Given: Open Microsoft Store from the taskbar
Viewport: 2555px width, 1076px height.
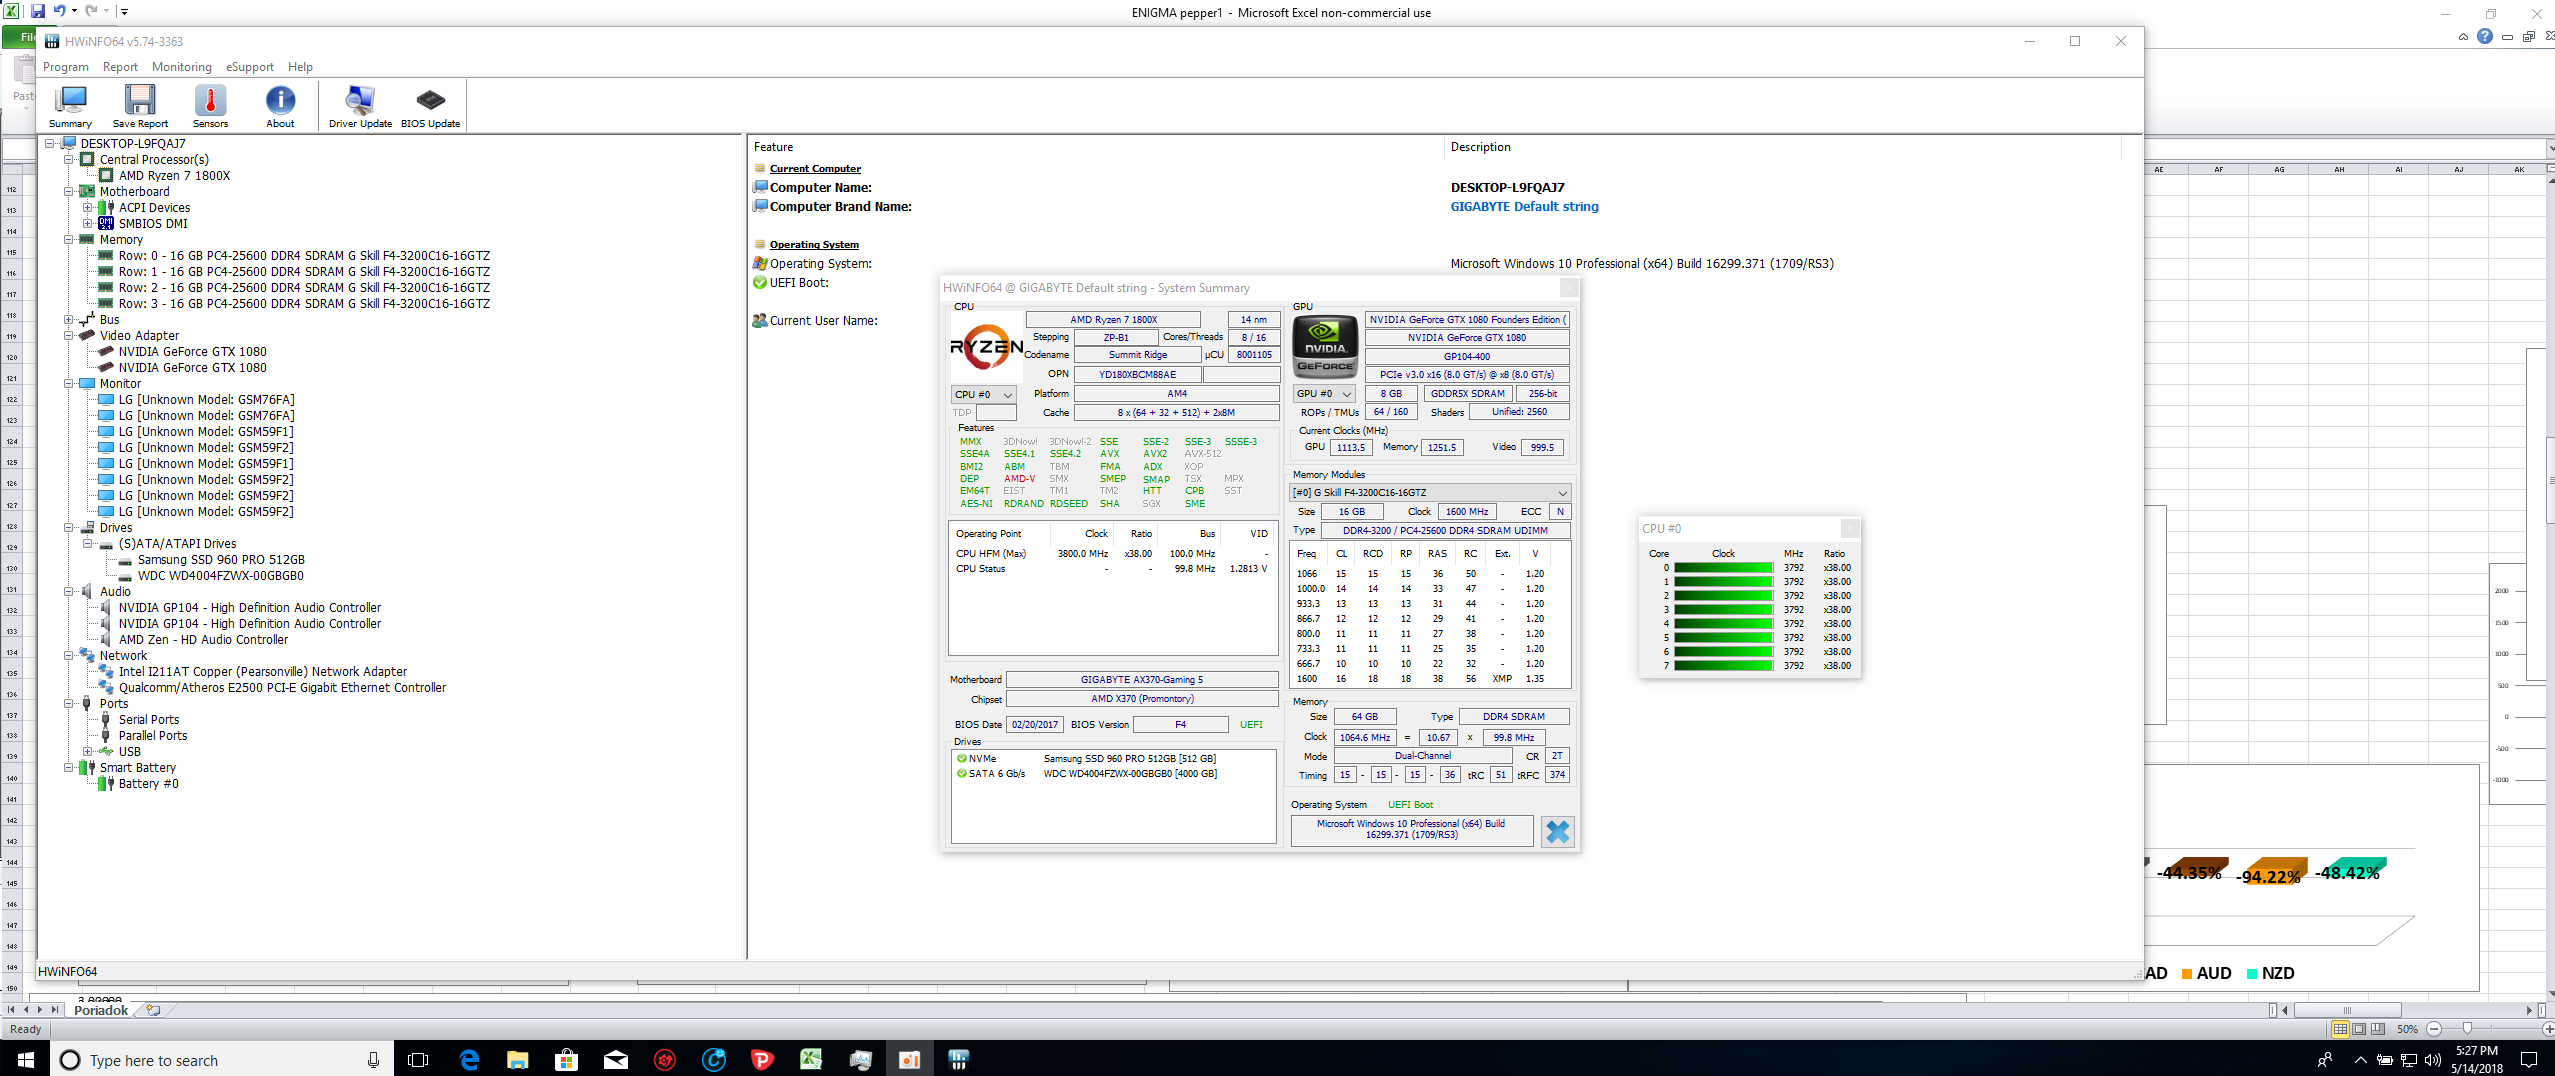Looking at the screenshot, I should (x=566, y=1060).
